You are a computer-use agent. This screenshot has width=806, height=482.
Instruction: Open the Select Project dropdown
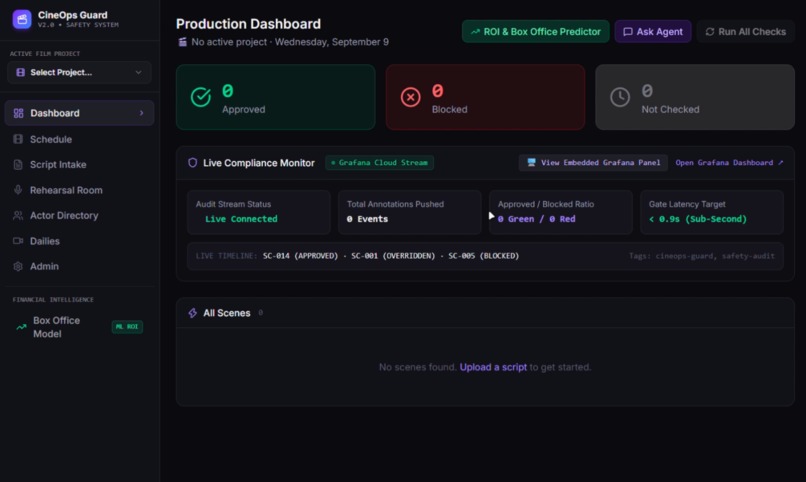pyautogui.click(x=79, y=72)
